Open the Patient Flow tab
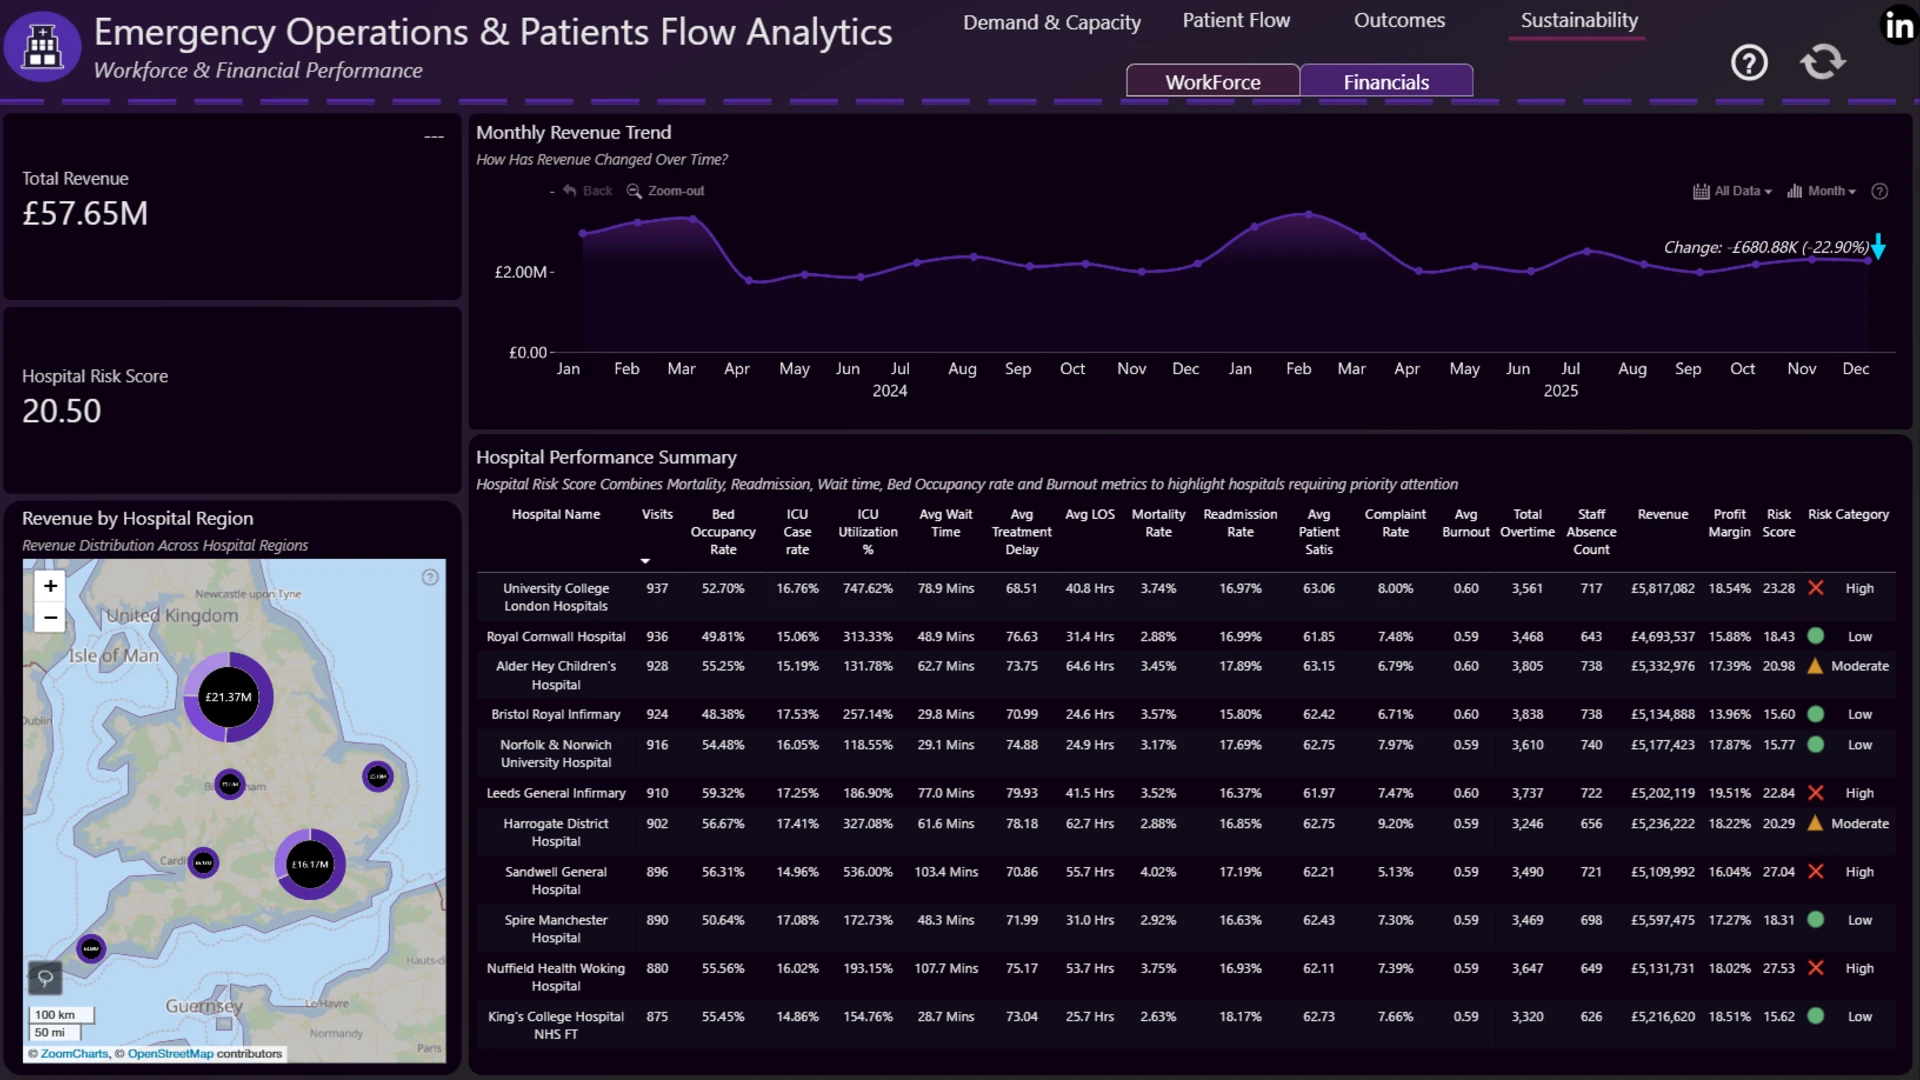This screenshot has width=1920, height=1080. point(1236,20)
